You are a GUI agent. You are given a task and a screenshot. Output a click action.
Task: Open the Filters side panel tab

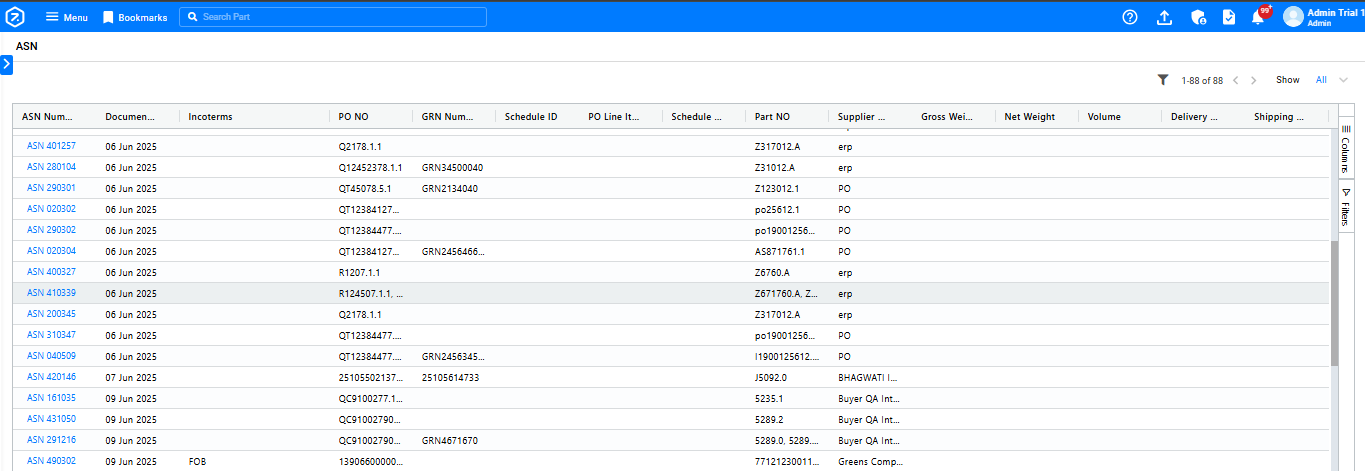tap(1345, 208)
